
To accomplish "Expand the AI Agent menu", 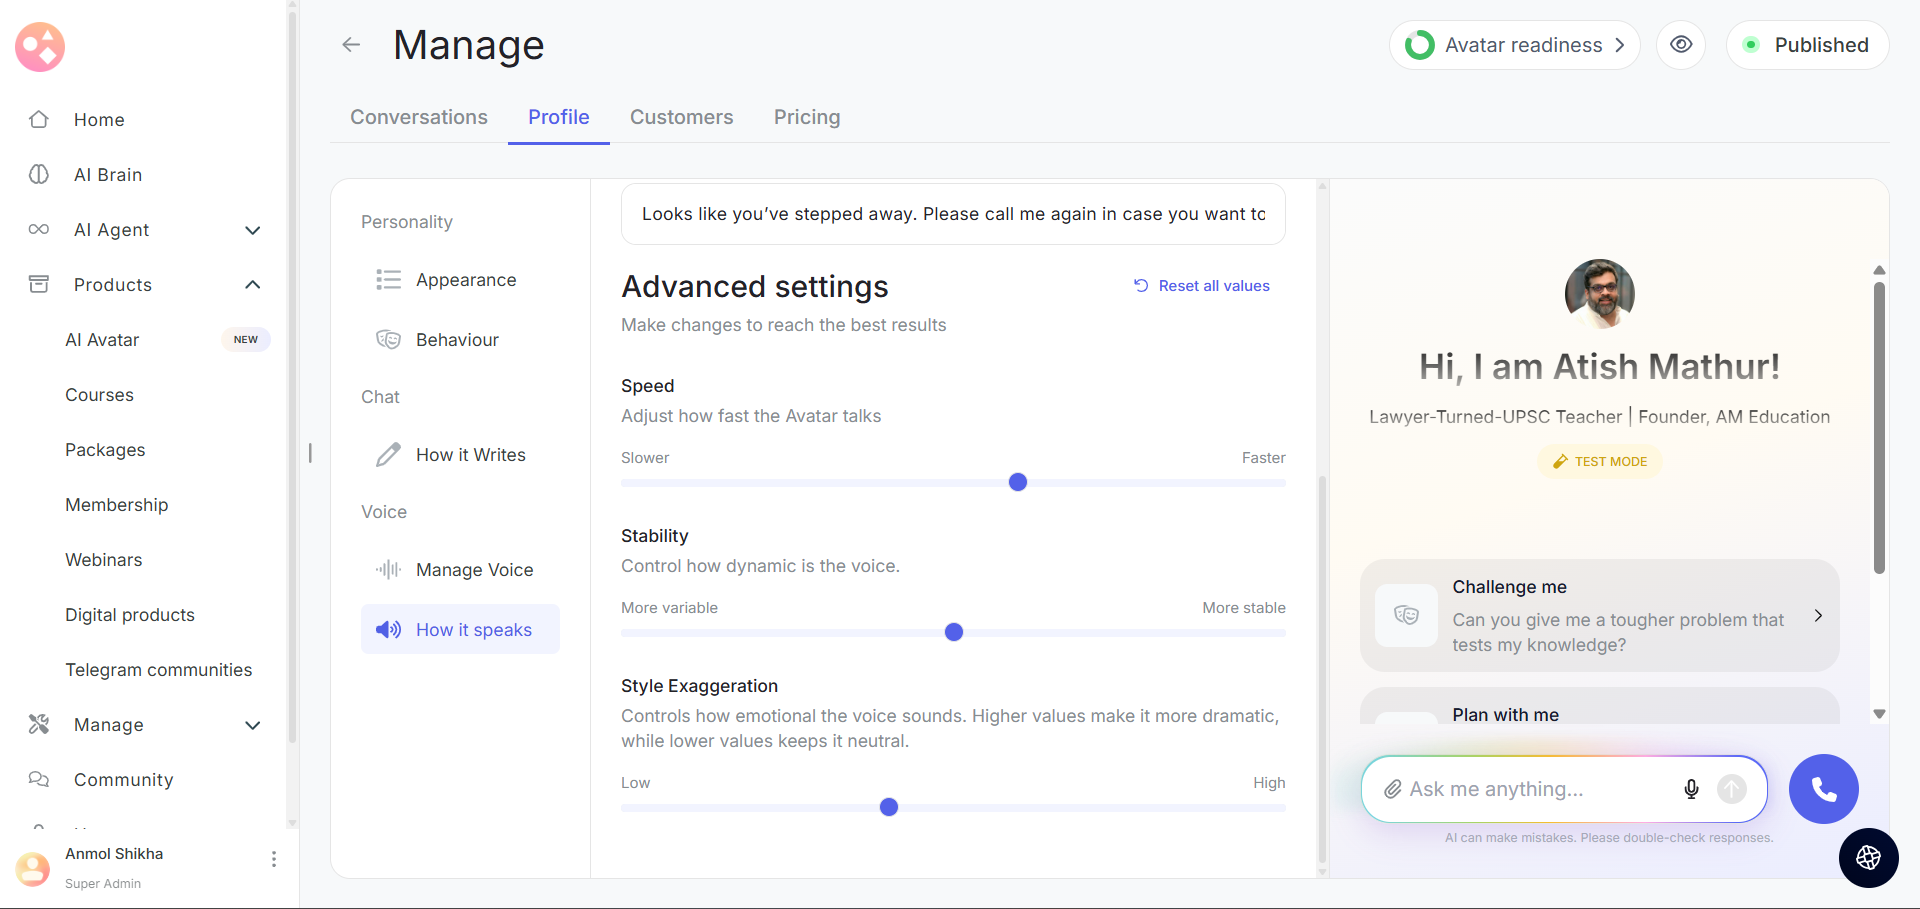I will [252, 230].
